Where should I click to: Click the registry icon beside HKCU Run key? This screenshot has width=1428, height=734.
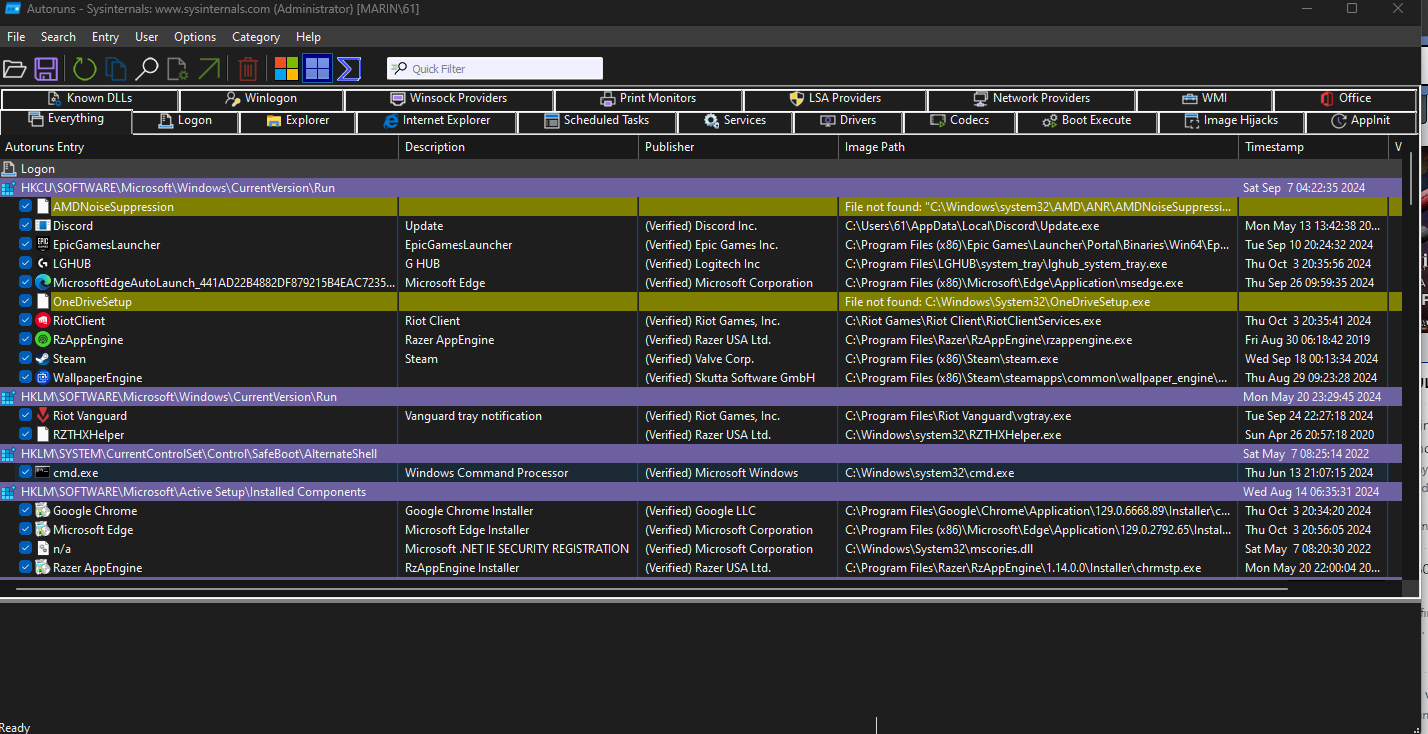click(x=9, y=188)
